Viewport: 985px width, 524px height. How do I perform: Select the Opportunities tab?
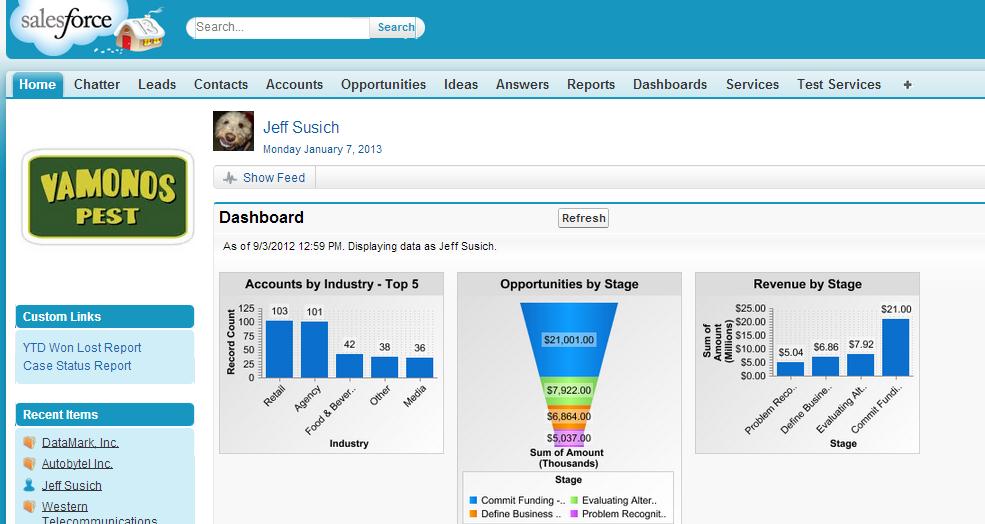click(383, 85)
